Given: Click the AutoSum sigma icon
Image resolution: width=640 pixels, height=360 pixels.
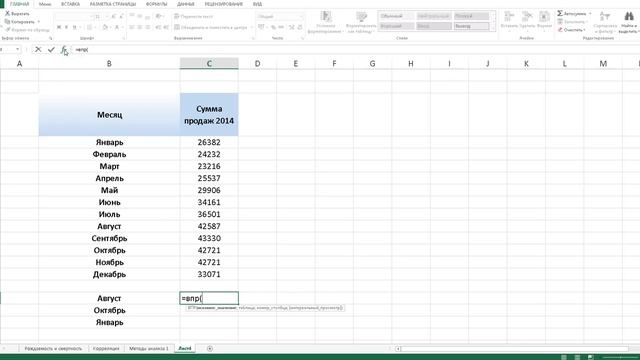Looking at the screenshot, I should tap(560, 13).
